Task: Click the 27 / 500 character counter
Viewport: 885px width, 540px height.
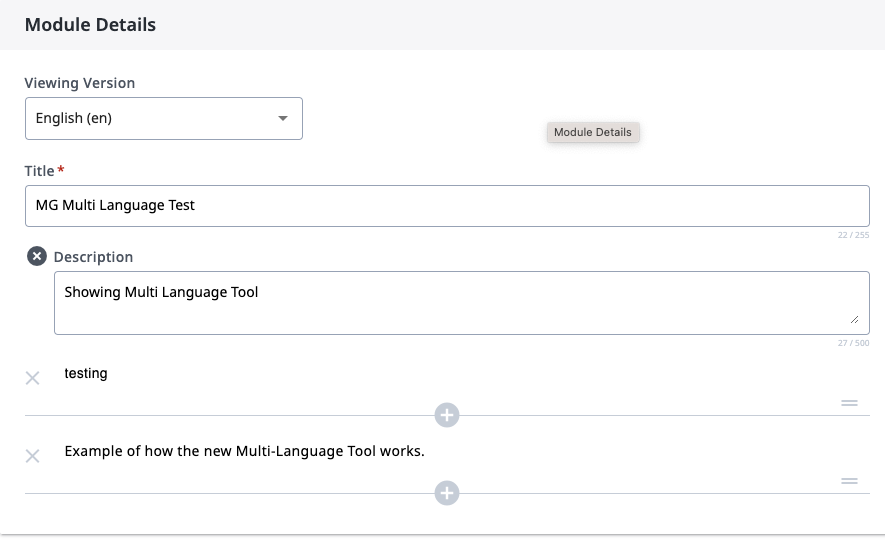Action: [853, 343]
